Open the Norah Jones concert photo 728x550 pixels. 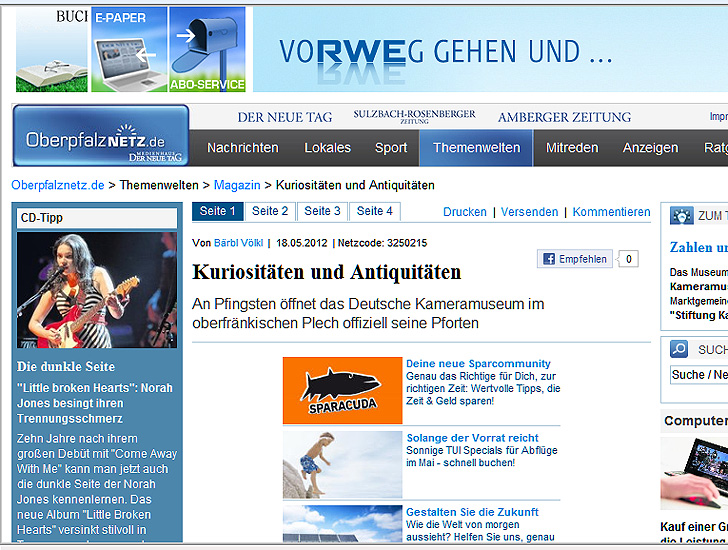[x=97, y=290]
